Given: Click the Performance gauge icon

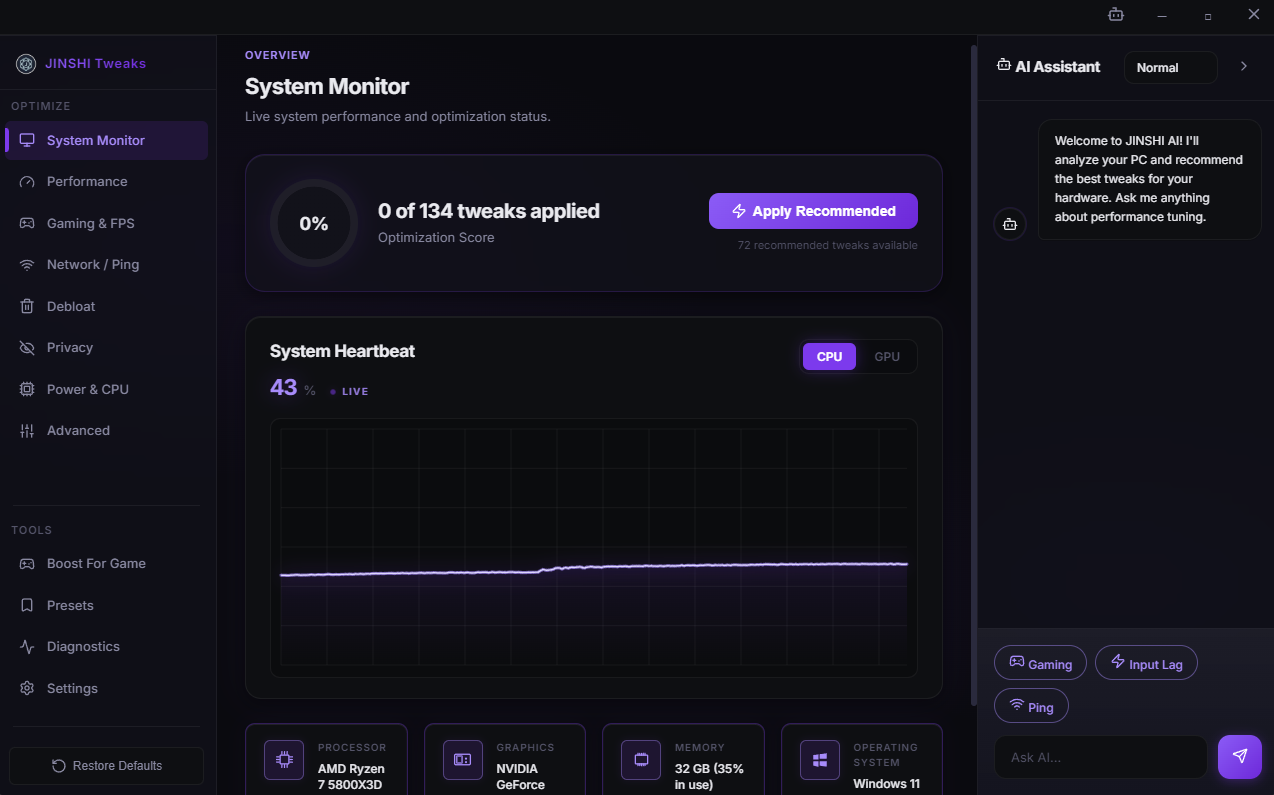Looking at the screenshot, I should (27, 182).
